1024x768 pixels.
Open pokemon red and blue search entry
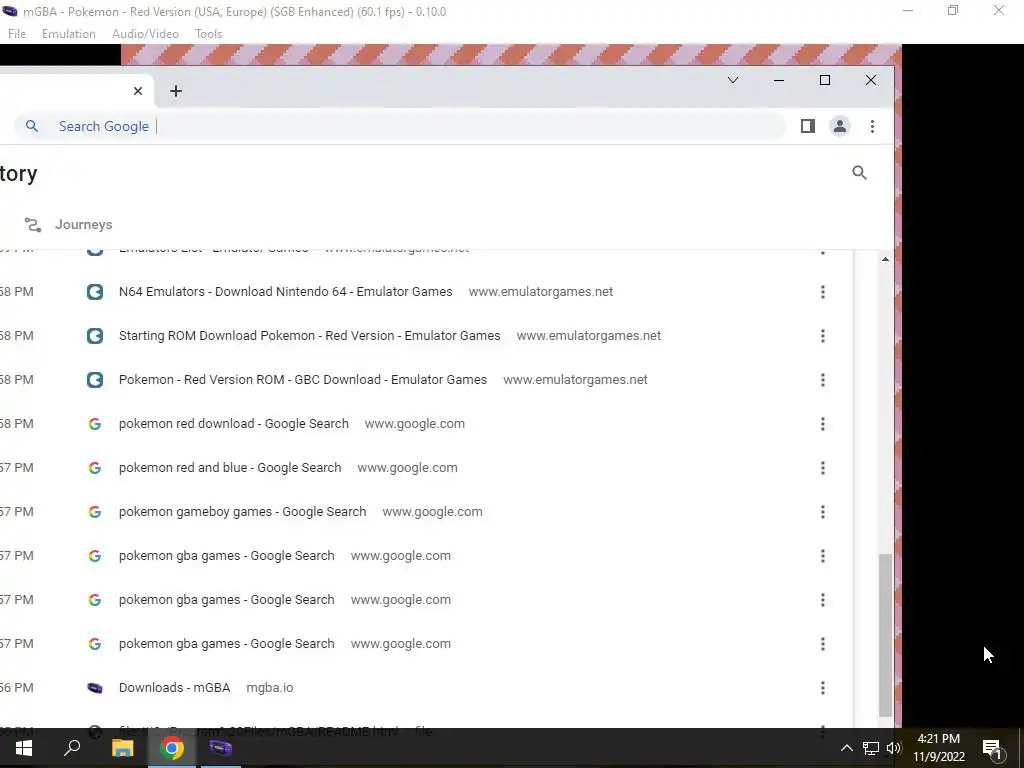pyautogui.click(x=230, y=468)
